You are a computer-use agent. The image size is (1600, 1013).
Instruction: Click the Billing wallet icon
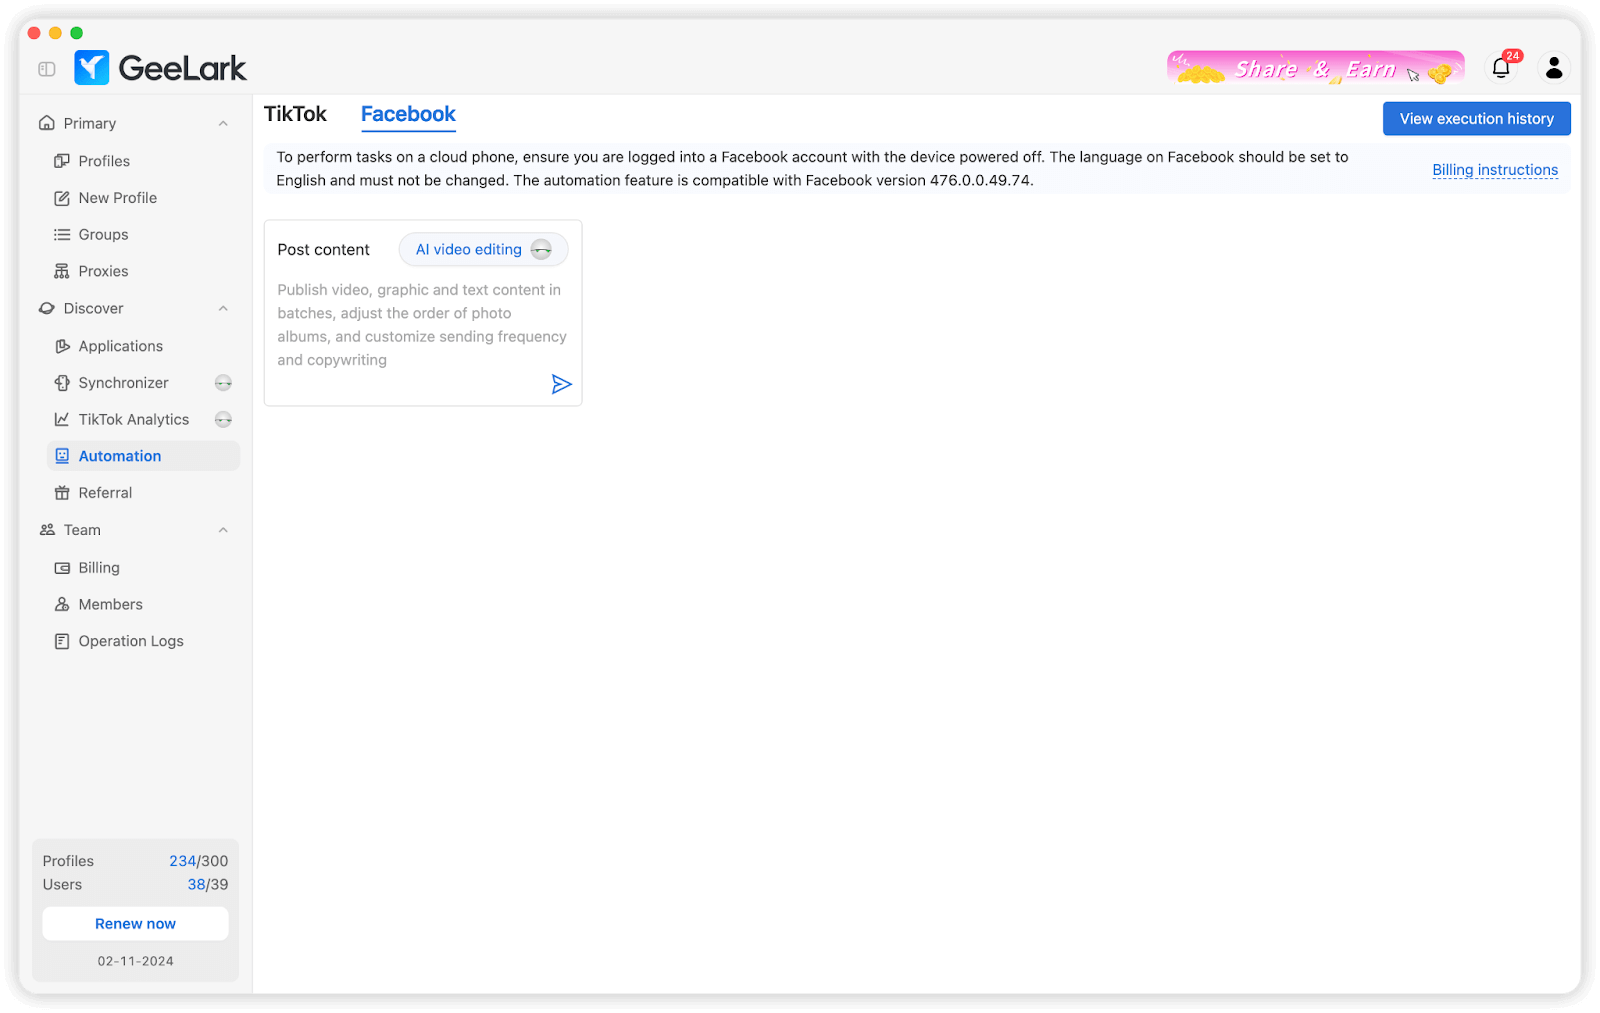pyautogui.click(x=62, y=568)
